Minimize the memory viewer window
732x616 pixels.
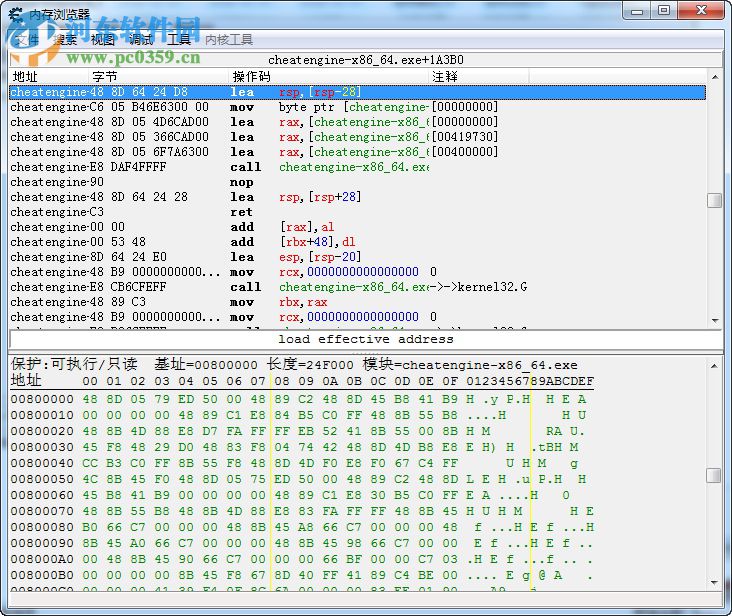coord(636,11)
